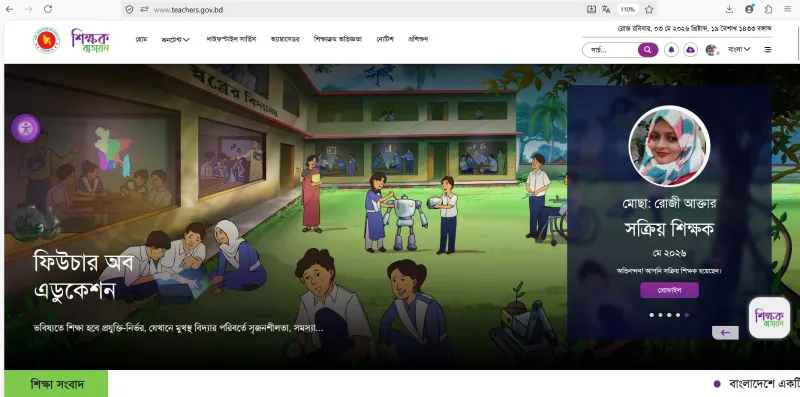The width and height of the screenshot is (800, 397).
Task: Open the accessibility widget icon
Action: click(x=26, y=128)
